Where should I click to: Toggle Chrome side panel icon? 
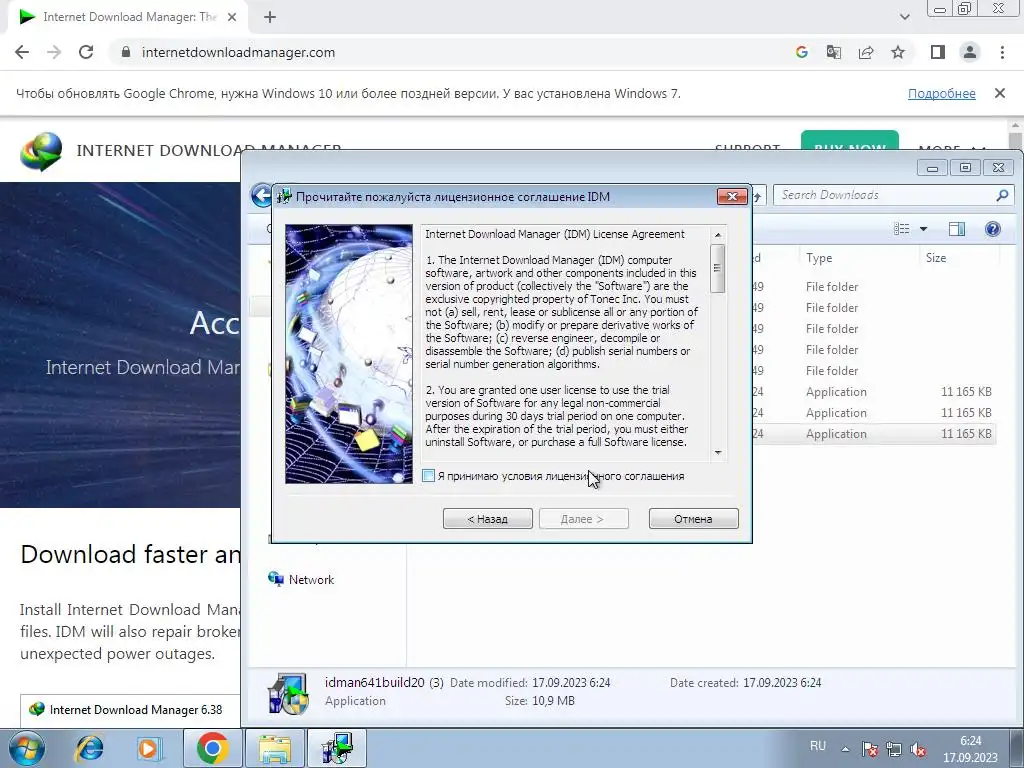pos(937,52)
